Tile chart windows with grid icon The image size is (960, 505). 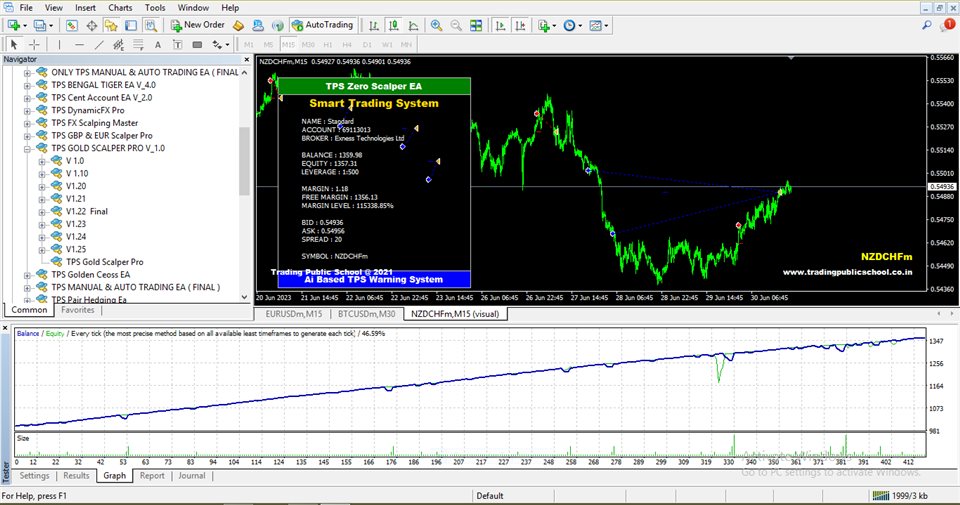[476, 25]
